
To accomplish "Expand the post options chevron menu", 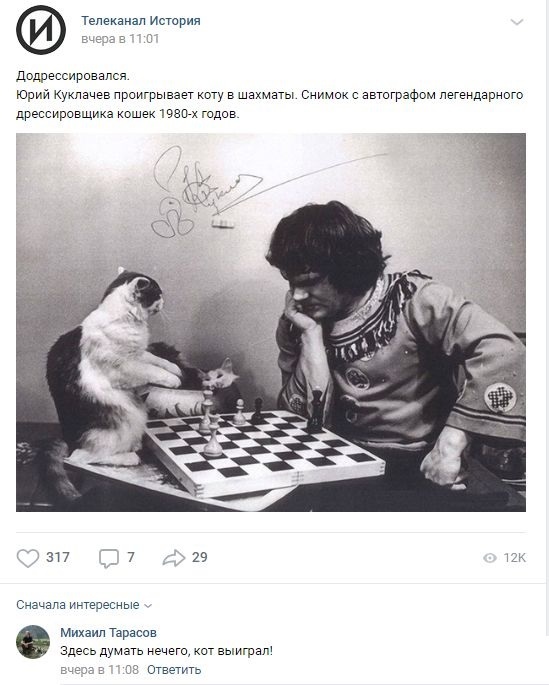I will click(517, 22).
